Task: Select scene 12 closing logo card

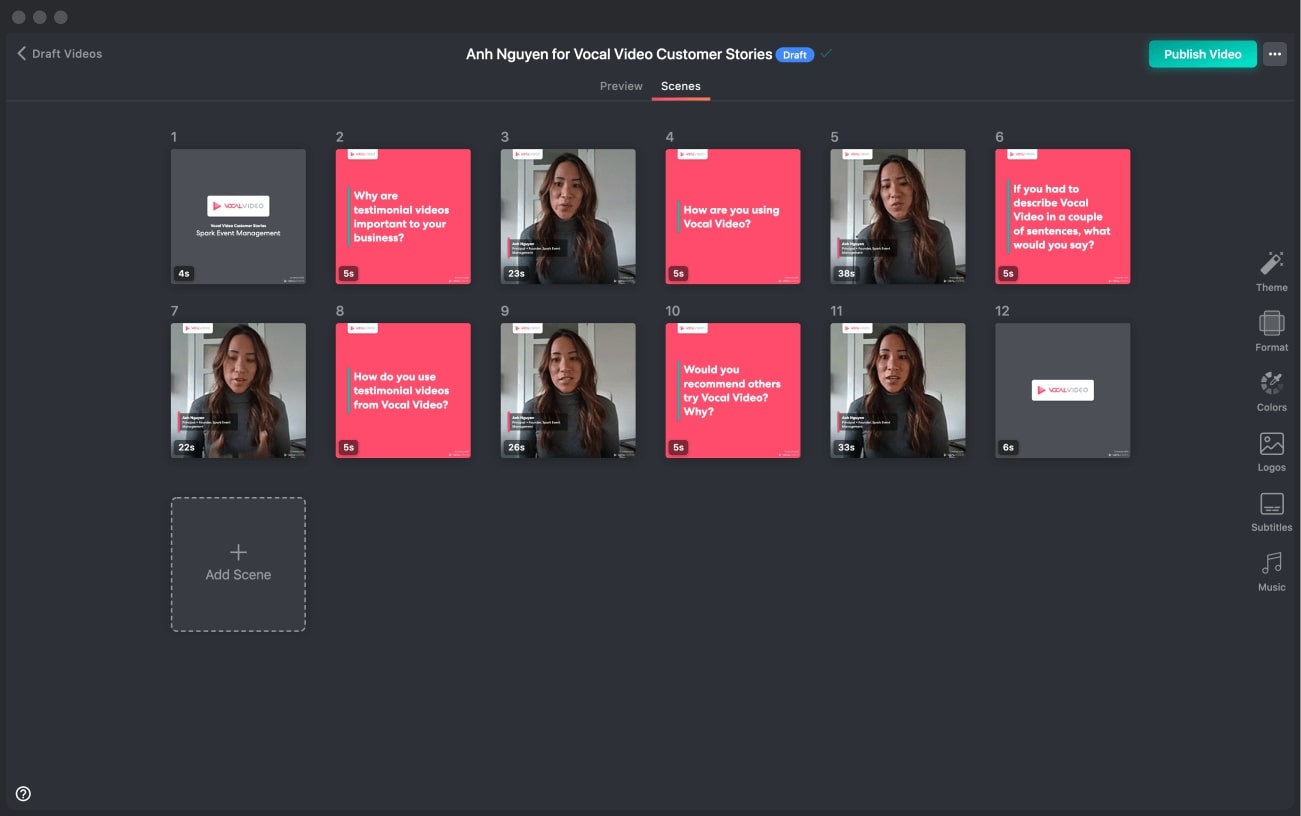Action: click(1063, 391)
